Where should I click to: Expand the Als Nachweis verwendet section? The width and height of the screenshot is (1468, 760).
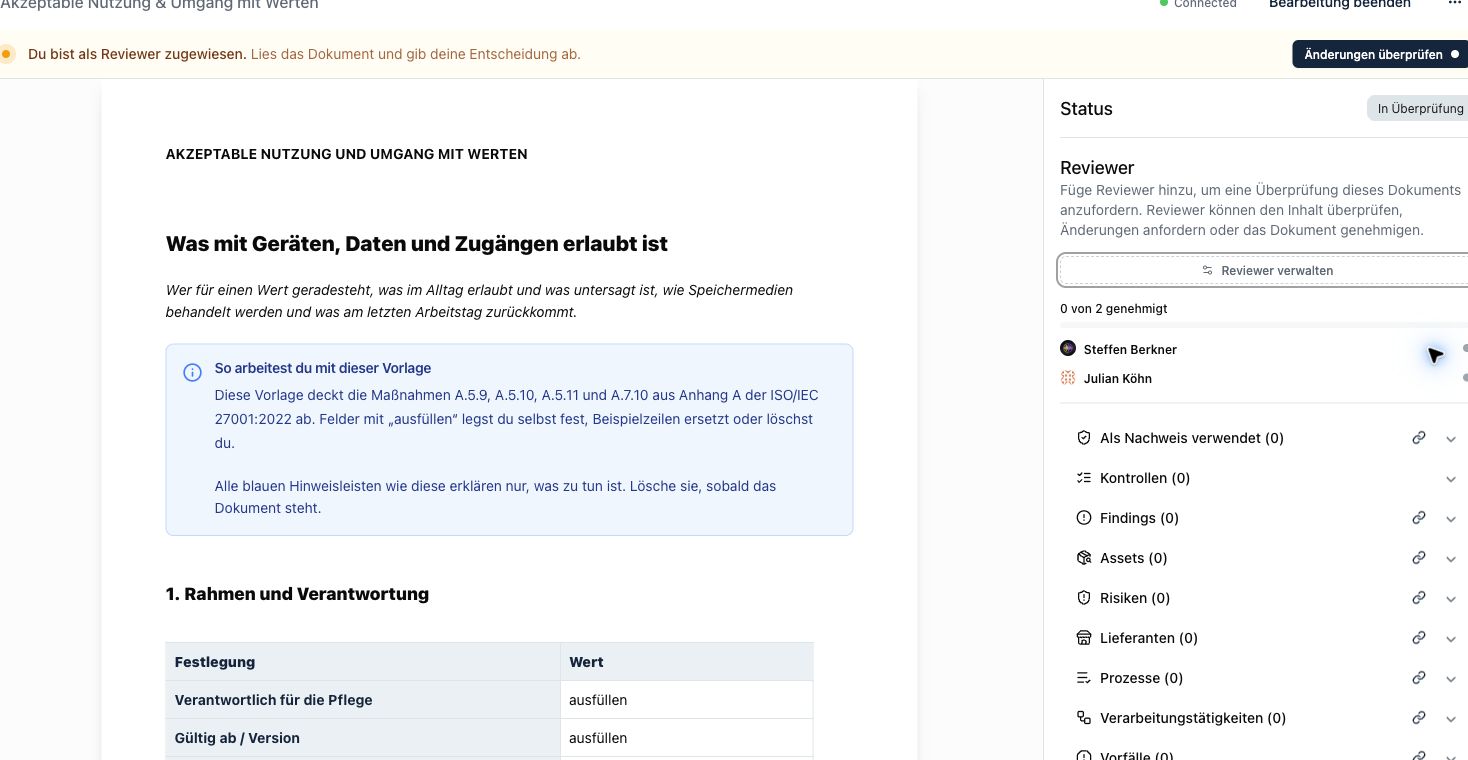[x=1451, y=439]
